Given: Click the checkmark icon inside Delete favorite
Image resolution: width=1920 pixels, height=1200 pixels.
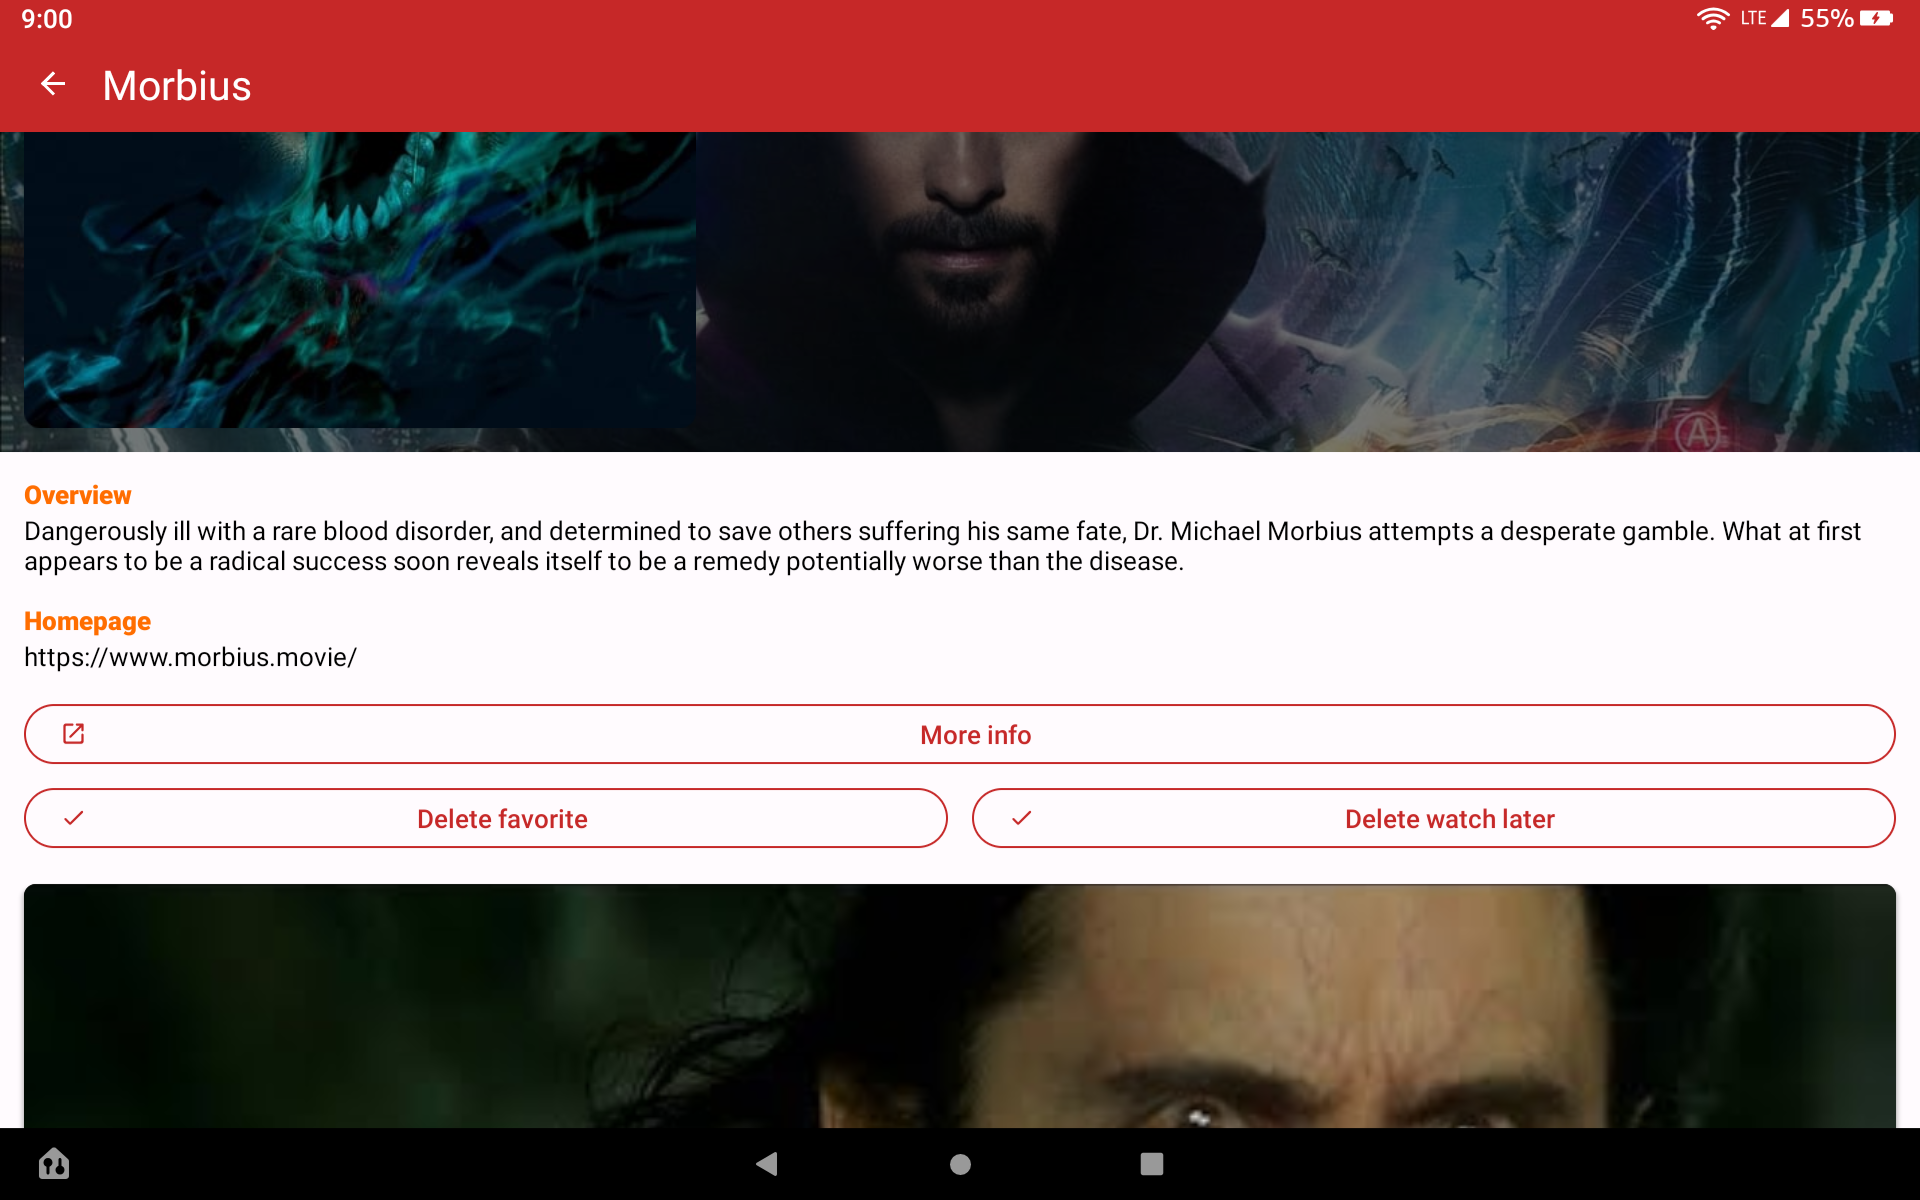Looking at the screenshot, I should [x=75, y=817].
